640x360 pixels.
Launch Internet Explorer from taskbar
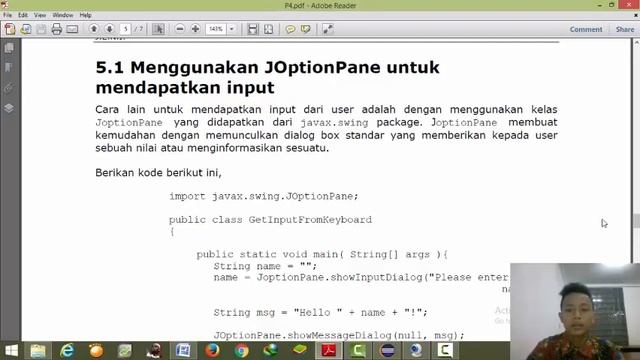coord(67,351)
